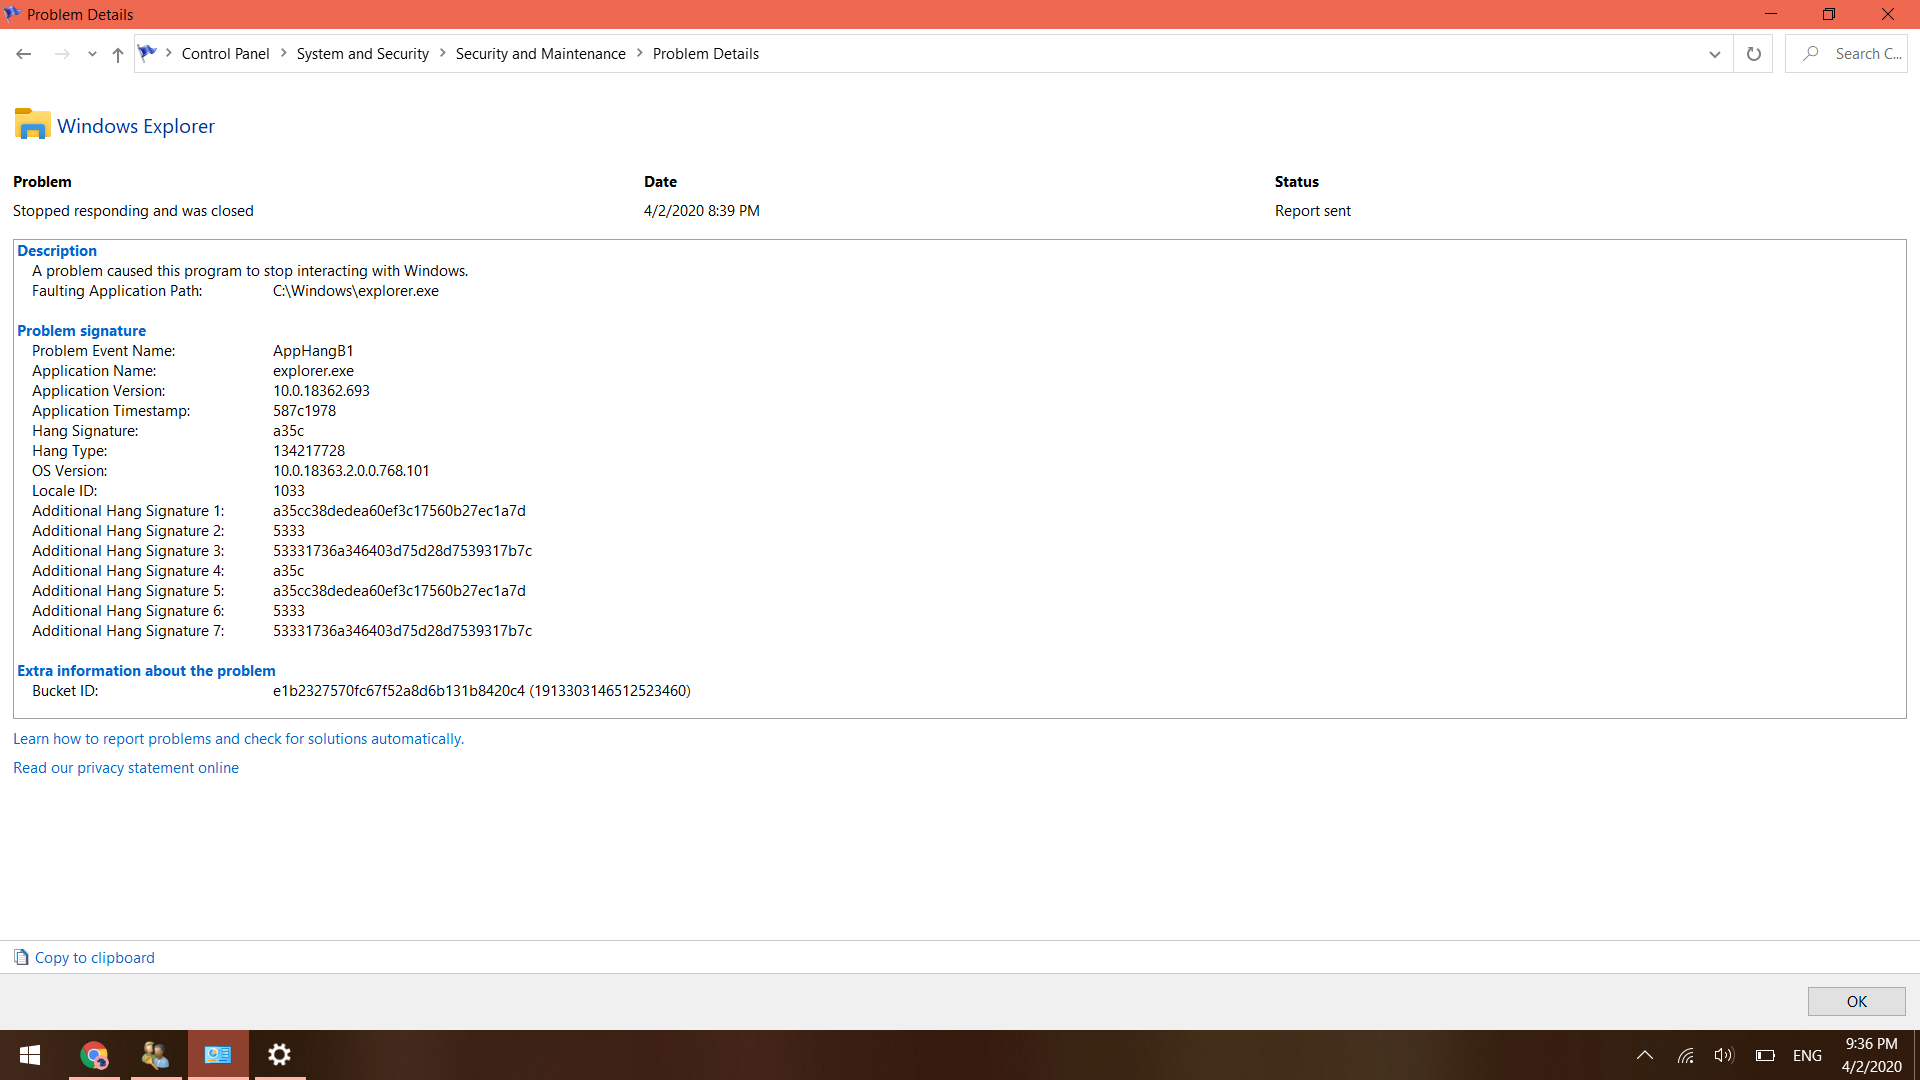Viewport: 1920px width, 1080px height.
Task: Click the Problem signature section heading
Action: coord(81,331)
